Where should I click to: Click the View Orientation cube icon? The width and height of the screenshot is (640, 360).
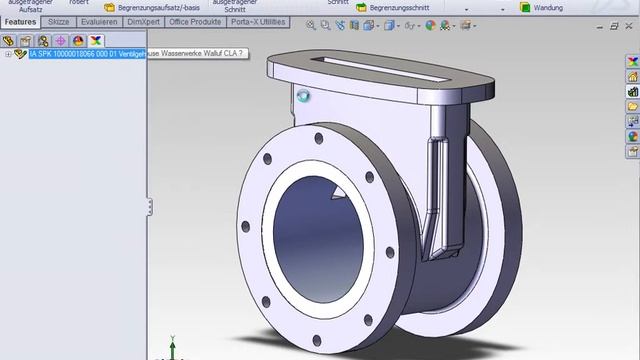pos(369,26)
